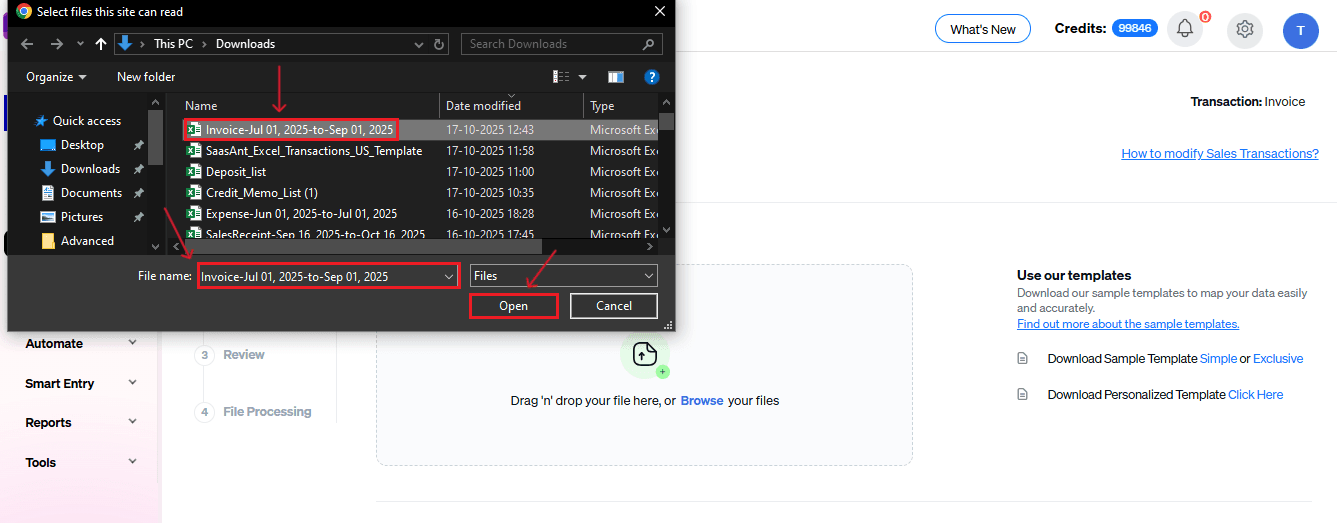Click the Open button

(x=513, y=306)
